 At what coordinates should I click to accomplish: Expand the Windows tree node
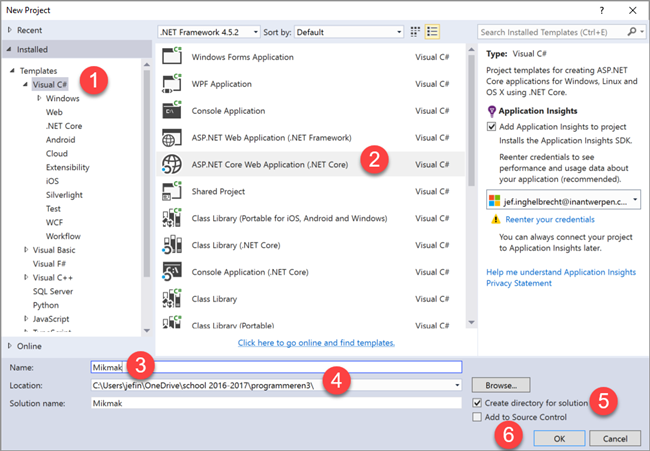tap(39, 98)
